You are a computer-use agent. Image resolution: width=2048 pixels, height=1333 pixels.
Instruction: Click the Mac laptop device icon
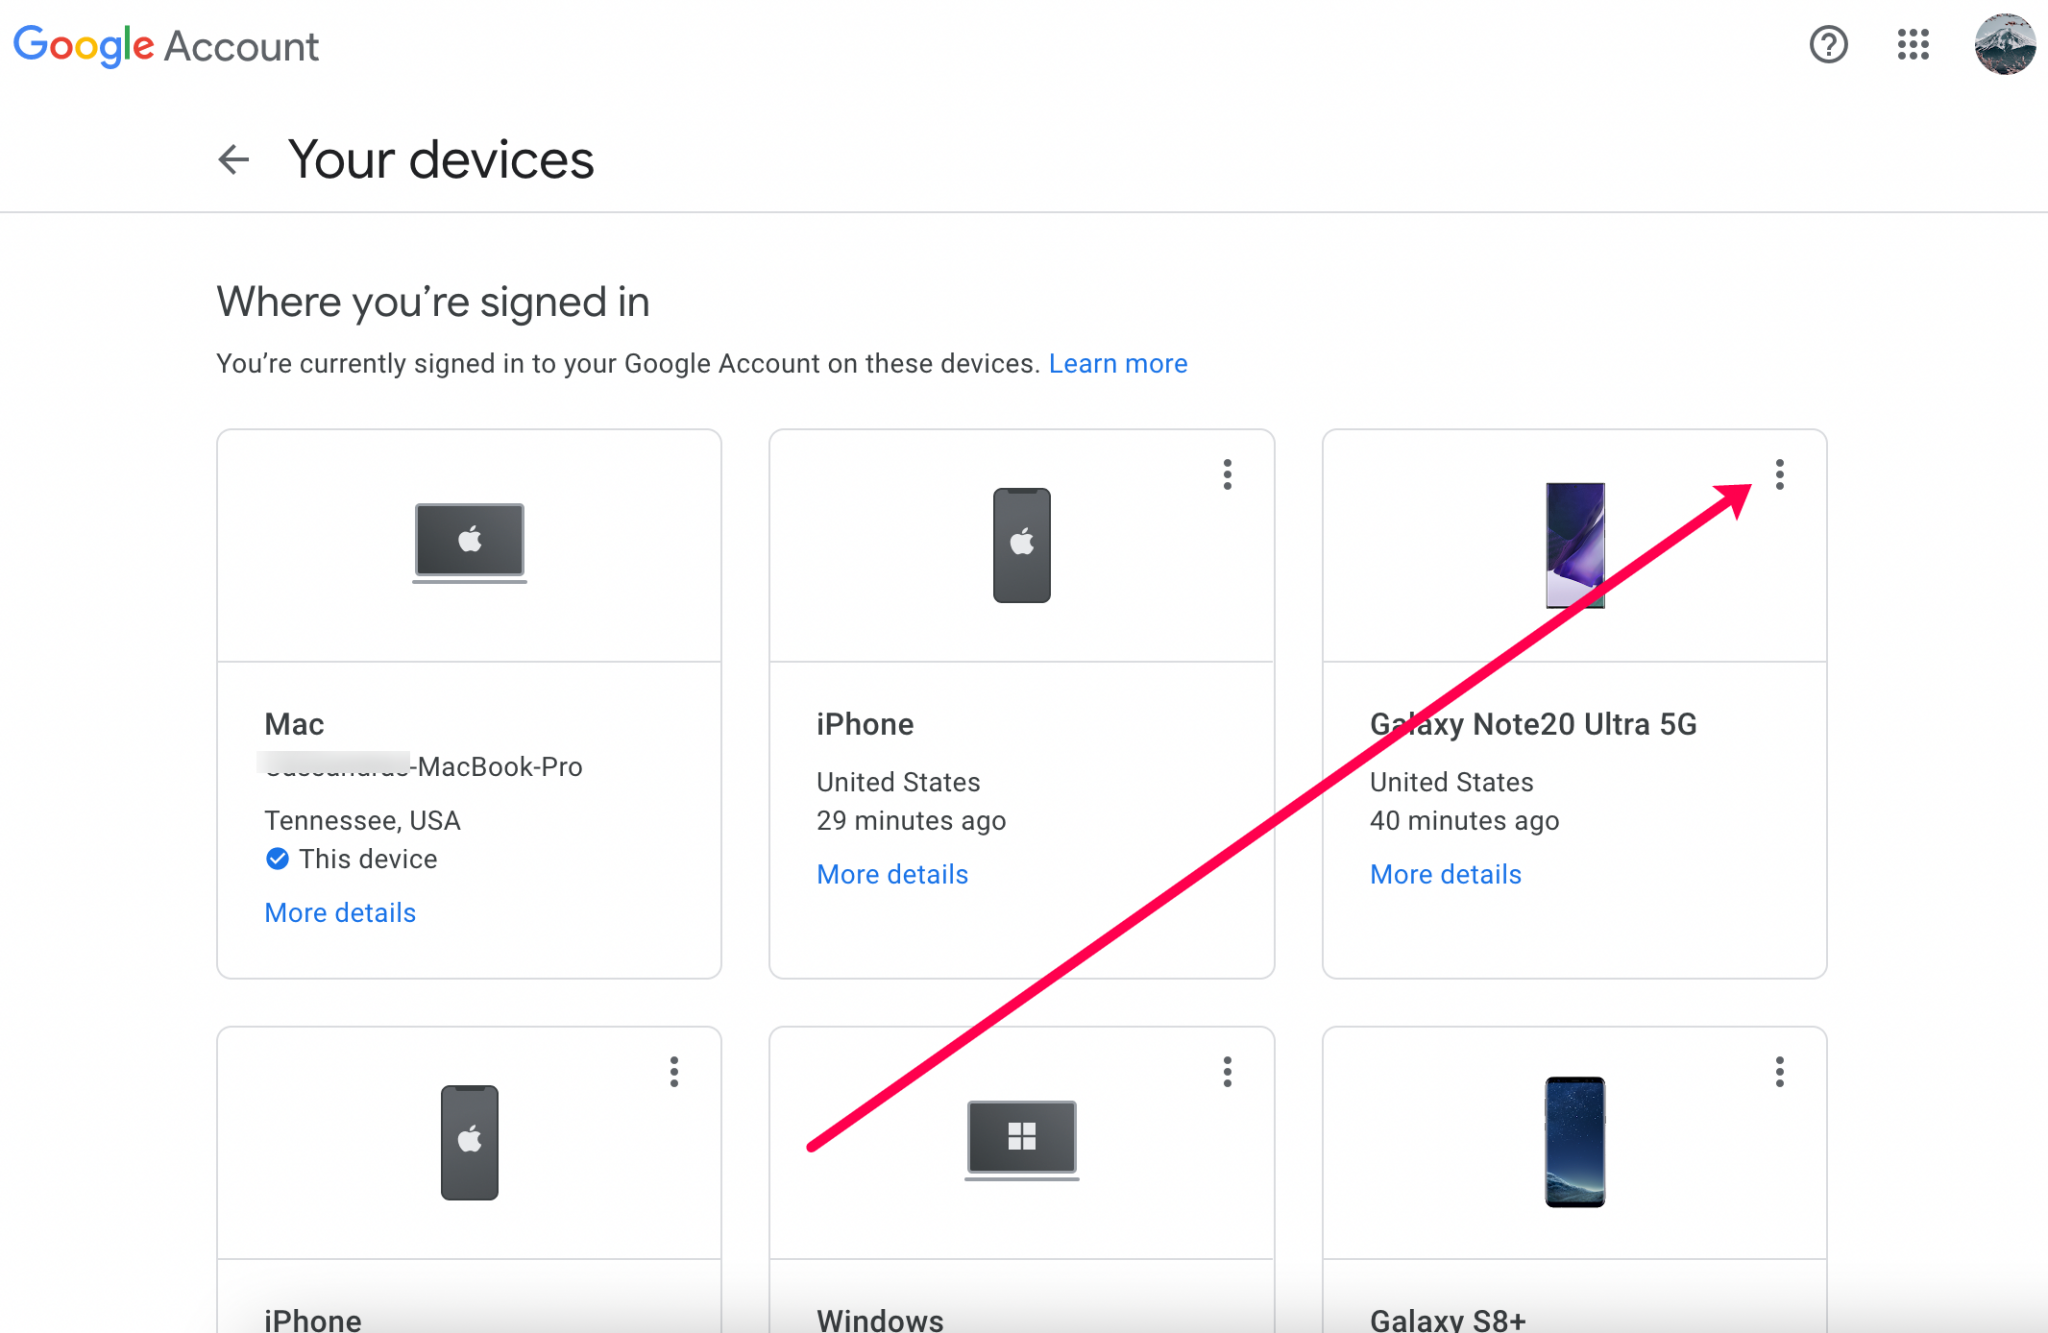(x=469, y=543)
